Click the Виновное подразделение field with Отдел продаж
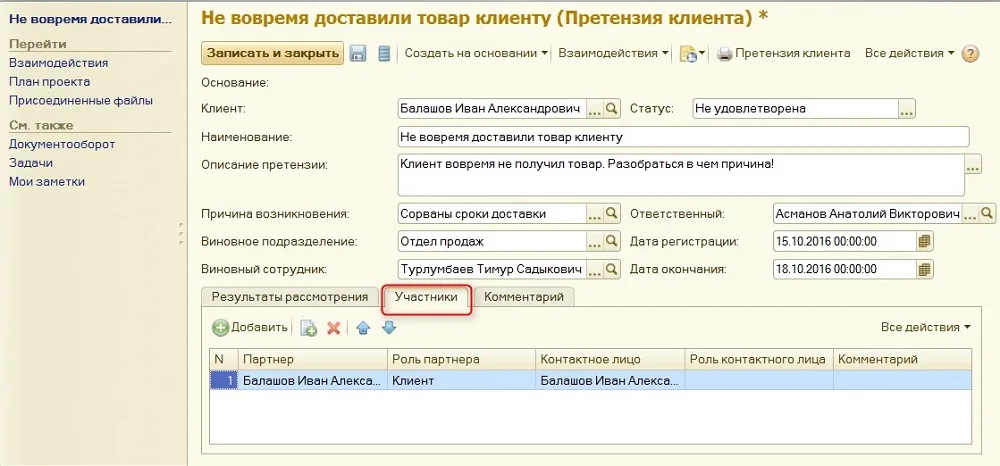The width and height of the screenshot is (1000, 466). tap(491, 242)
